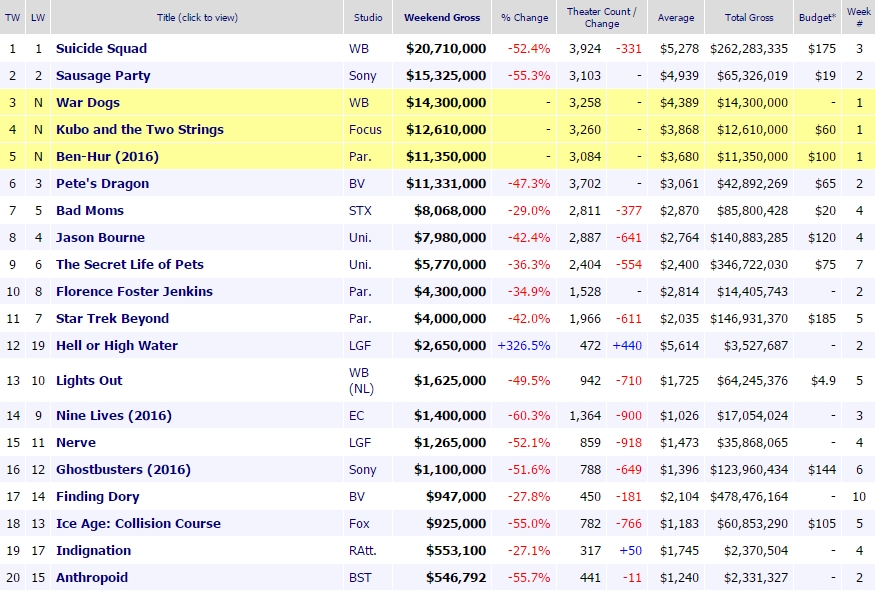Image resolution: width=875 pixels, height=592 pixels.
Task: Open Pete's Dragon movie link
Action: [102, 184]
